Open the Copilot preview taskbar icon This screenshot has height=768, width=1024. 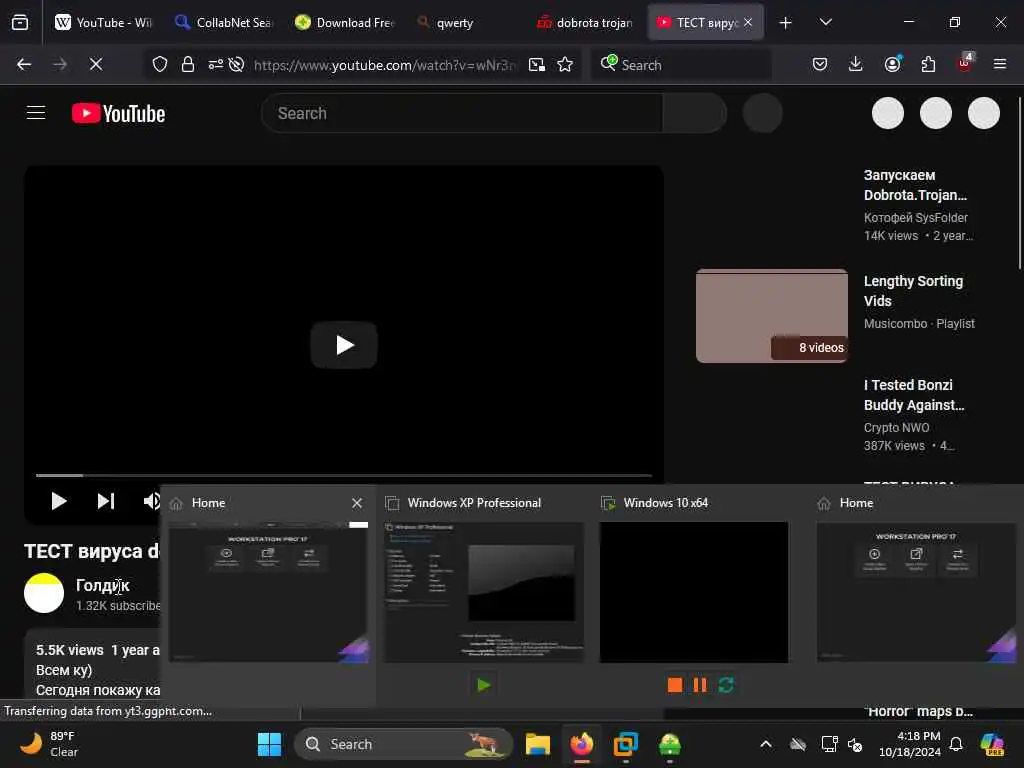(993, 744)
